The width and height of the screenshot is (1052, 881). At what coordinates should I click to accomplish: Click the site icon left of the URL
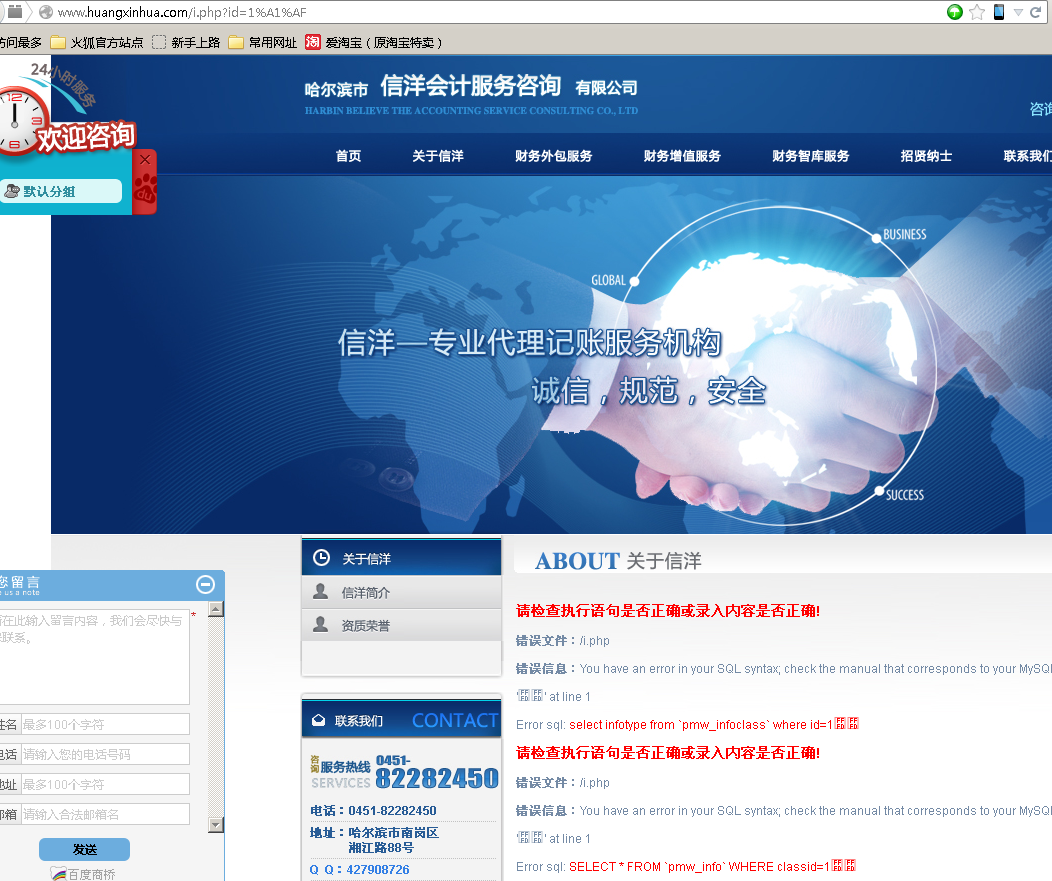pyautogui.click(x=46, y=12)
